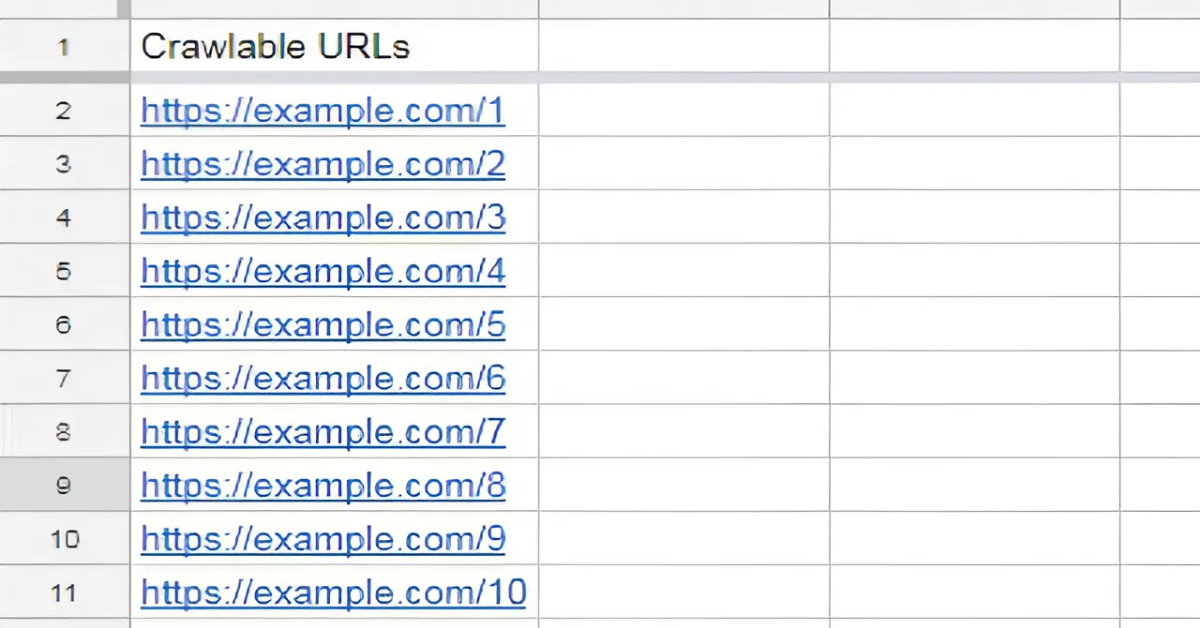The image size is (1200, 628).
Task: Select the Crawlable URLs header cell
Action: click(x=334, y=46)
